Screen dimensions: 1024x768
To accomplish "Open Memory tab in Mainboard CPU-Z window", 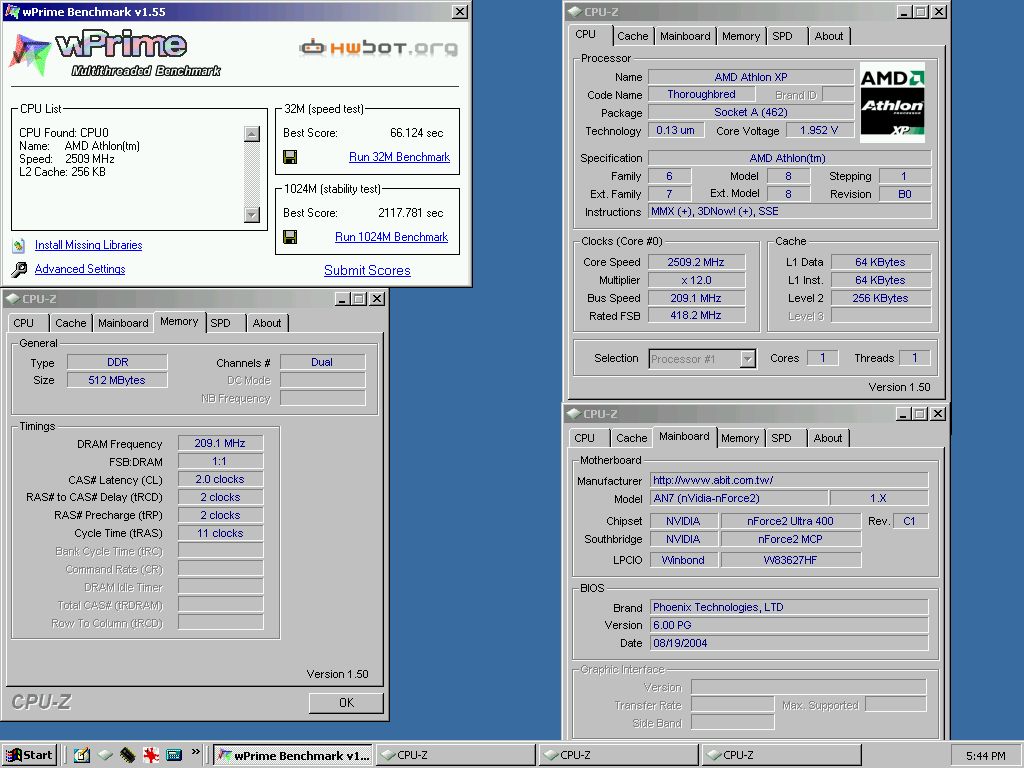I will coord(740,438).
